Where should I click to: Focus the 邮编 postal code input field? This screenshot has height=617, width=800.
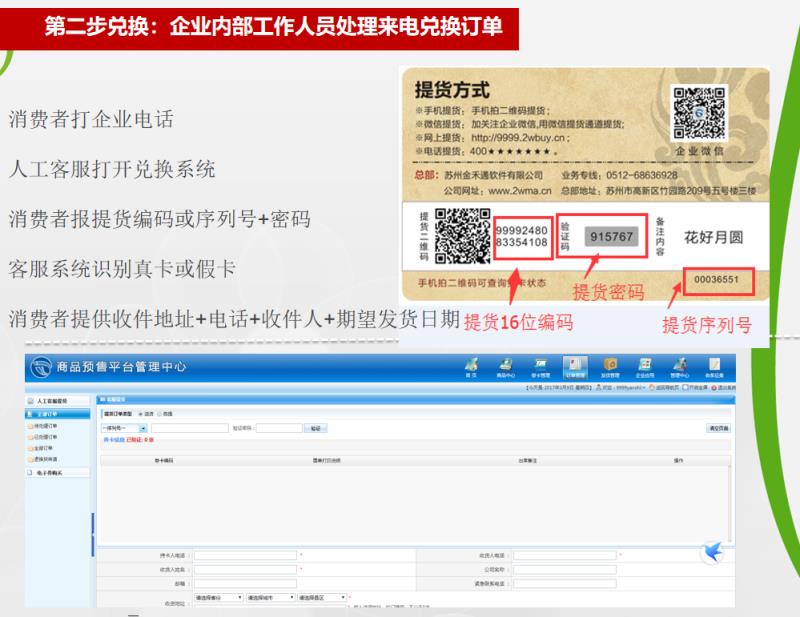pyautogui.click(x=245, y=583)
